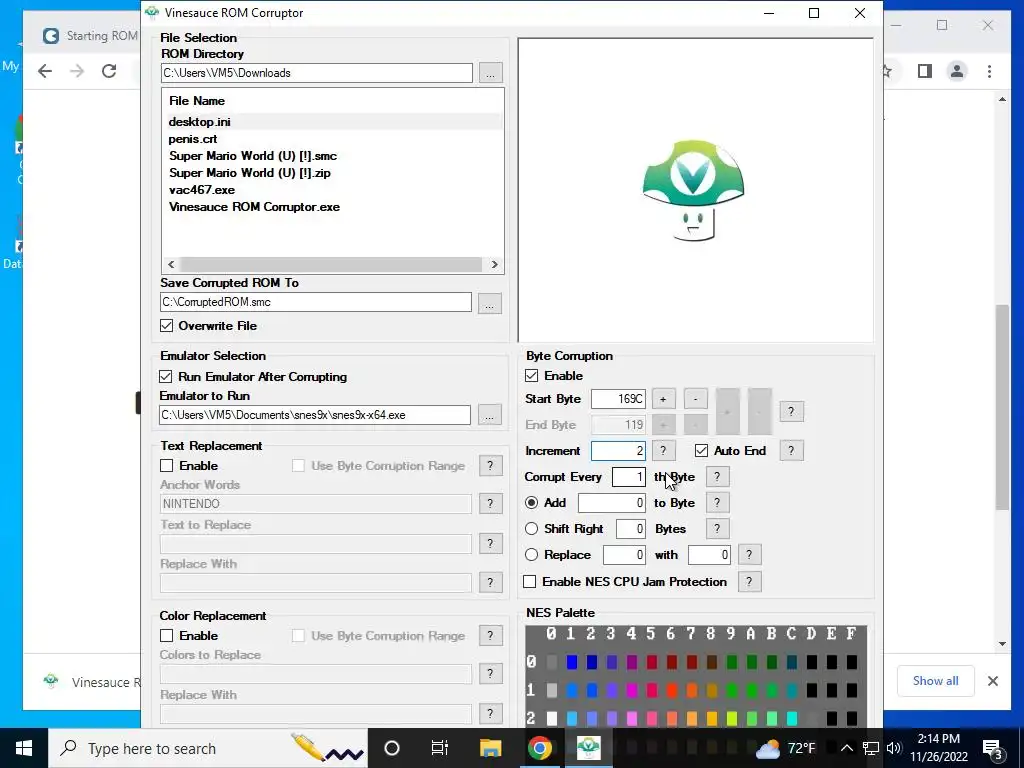Toggle the Overwrite File checkbox

(167, 325)
